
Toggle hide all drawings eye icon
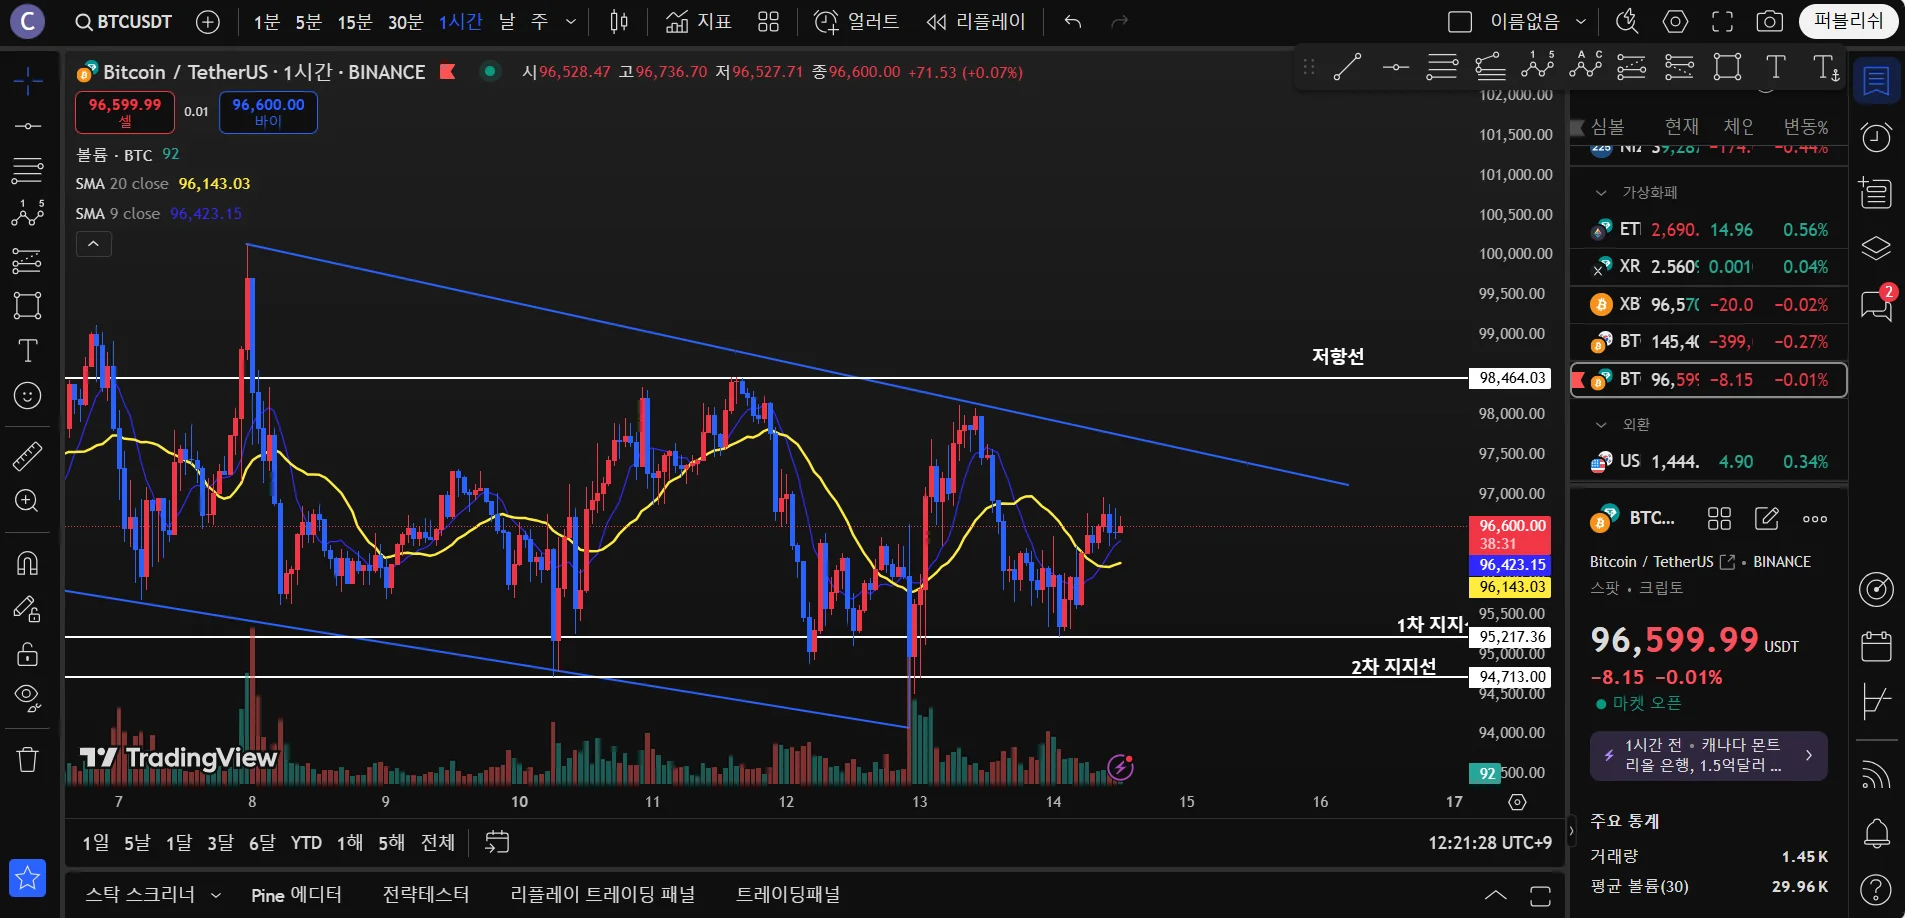click(27, 698)
